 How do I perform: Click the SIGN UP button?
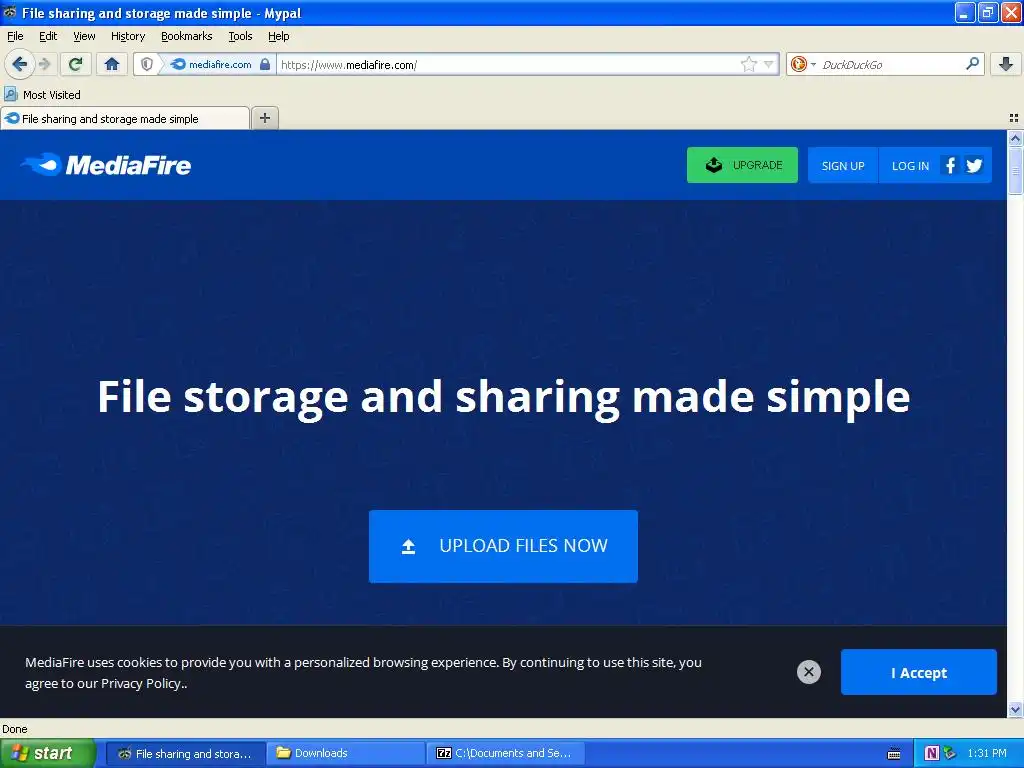842,165
